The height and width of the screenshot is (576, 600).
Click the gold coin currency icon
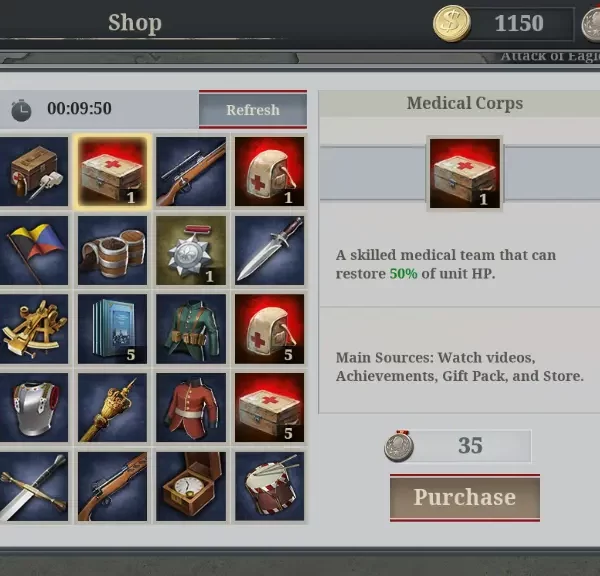pyautogui.click(x=452, y=23)
